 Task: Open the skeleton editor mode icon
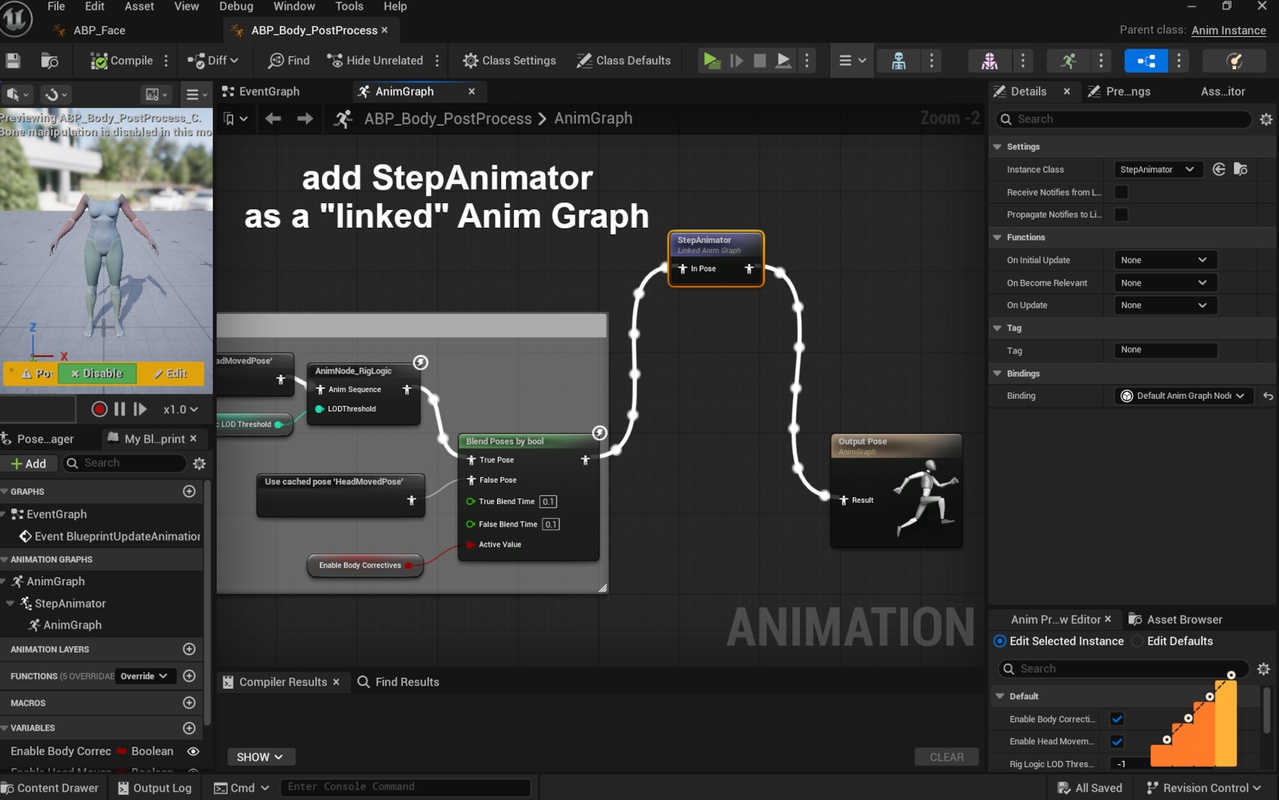tap(899, 61)
